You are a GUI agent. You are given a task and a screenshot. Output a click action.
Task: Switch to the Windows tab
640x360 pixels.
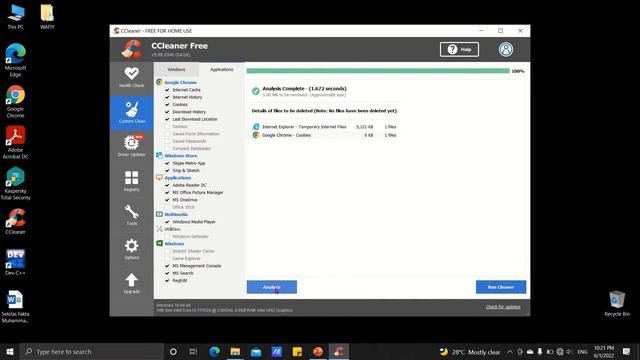tap(176, 70)
